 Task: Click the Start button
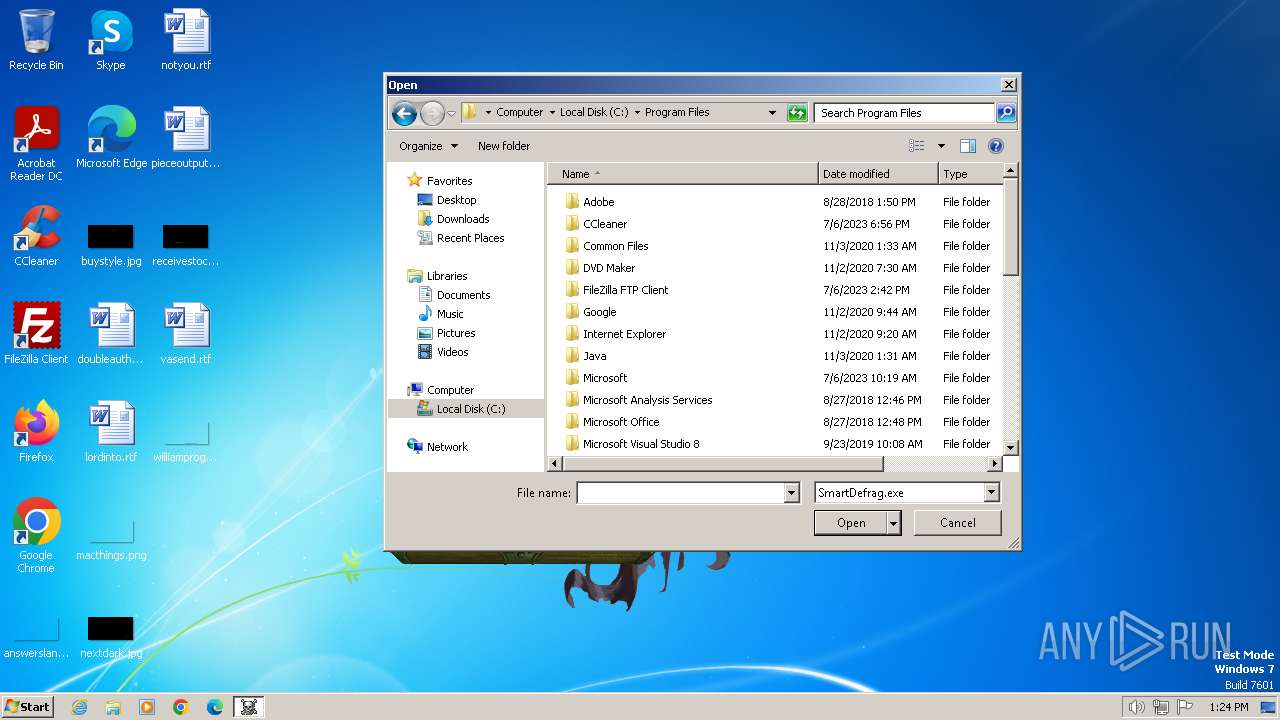click(x=28, y=707)
